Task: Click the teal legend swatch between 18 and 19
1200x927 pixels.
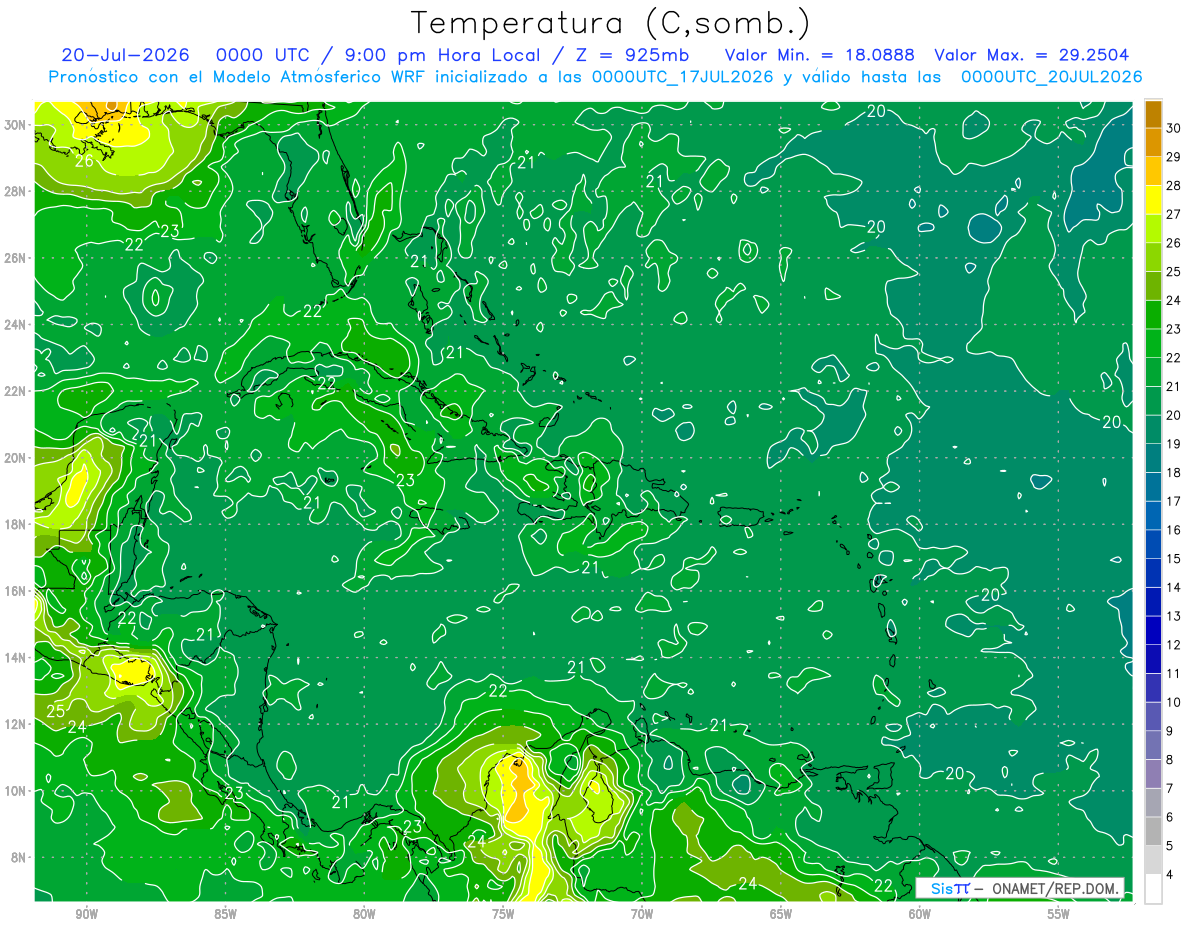Action: pyautogui.click(x=1153, y=458)
